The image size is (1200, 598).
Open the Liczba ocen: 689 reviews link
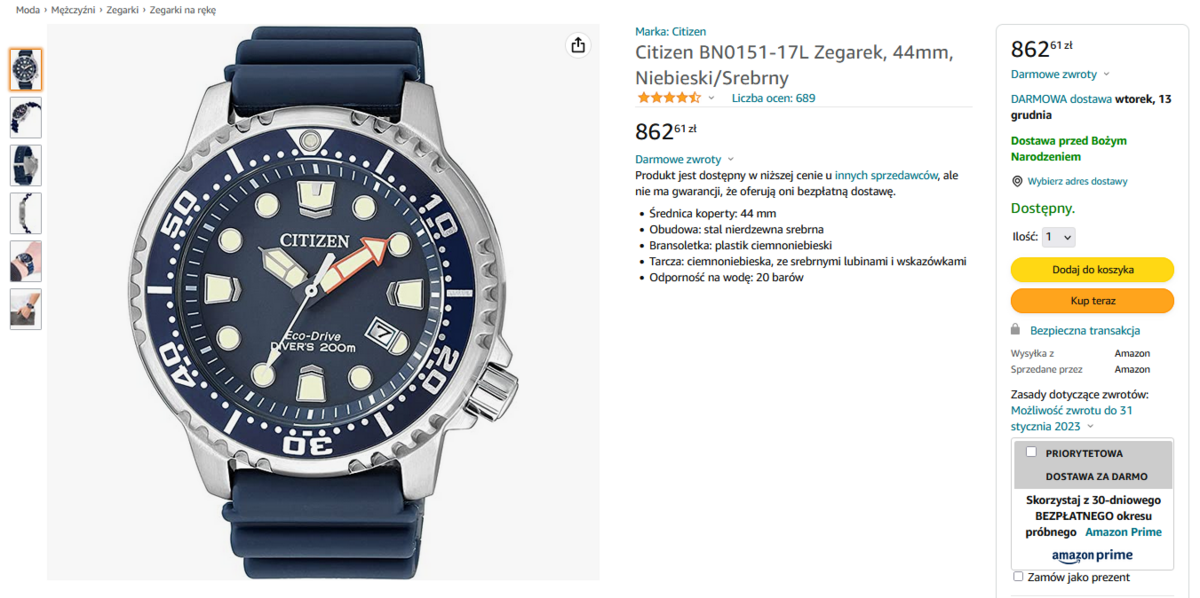pyautogui.click(x=773, y=98)
